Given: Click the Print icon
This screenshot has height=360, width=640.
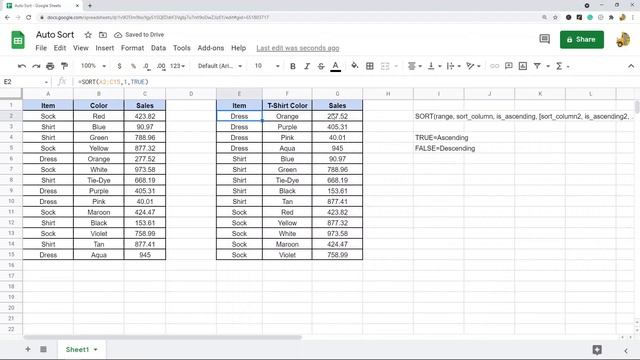Looking at the screenshot, I should (50, 66).
